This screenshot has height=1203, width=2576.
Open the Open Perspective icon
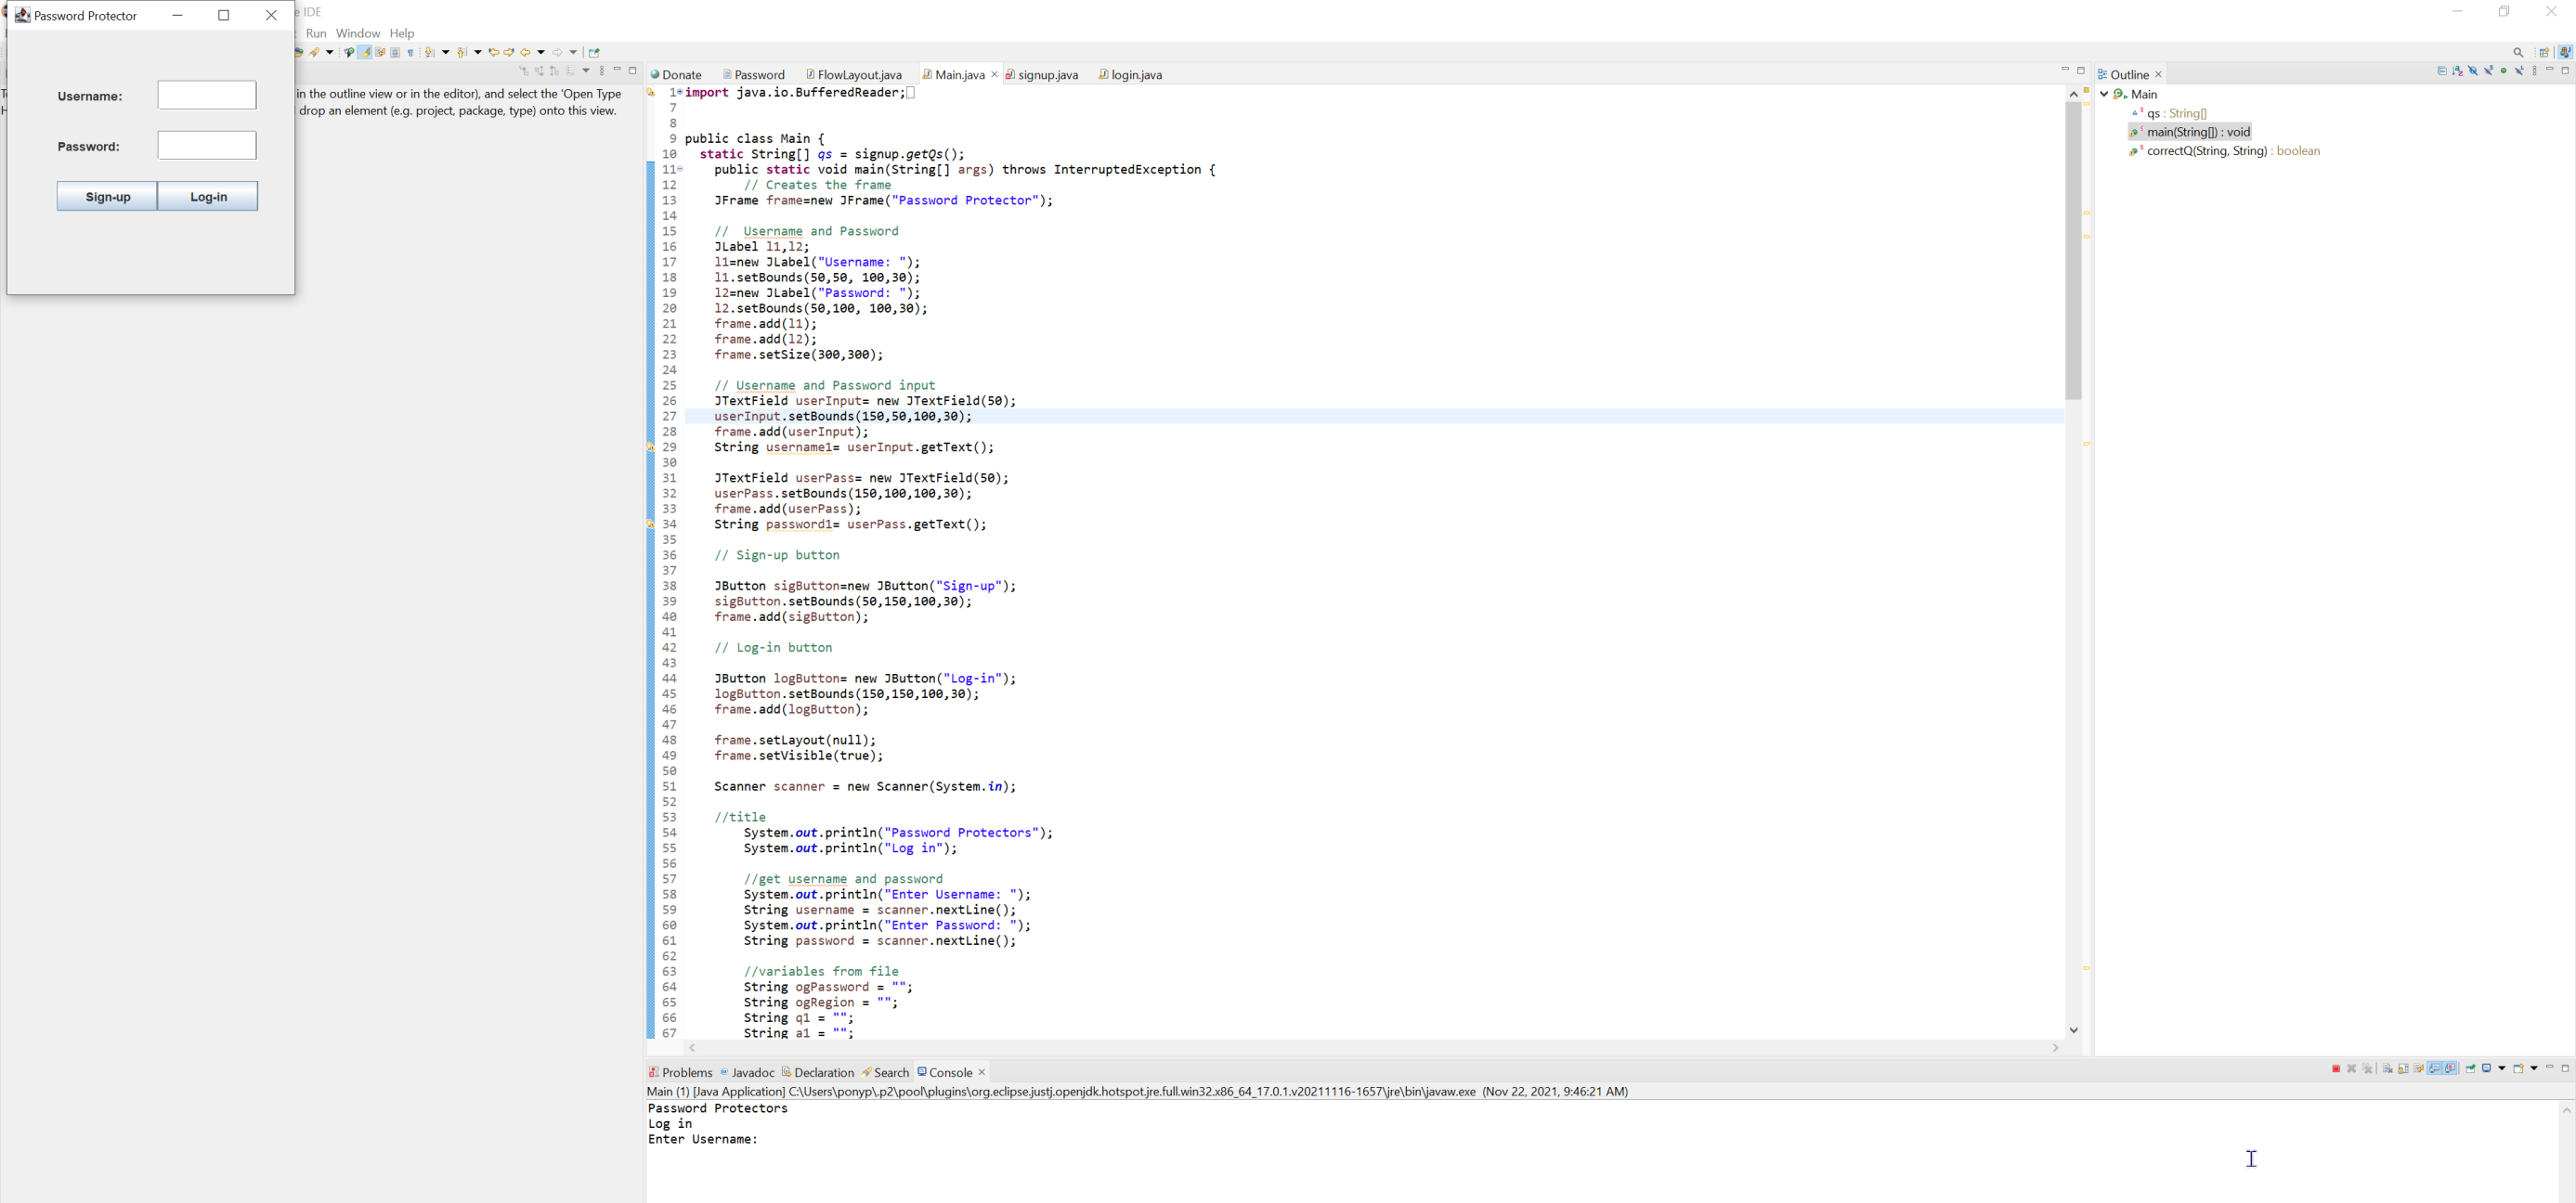pos(2544,53)
